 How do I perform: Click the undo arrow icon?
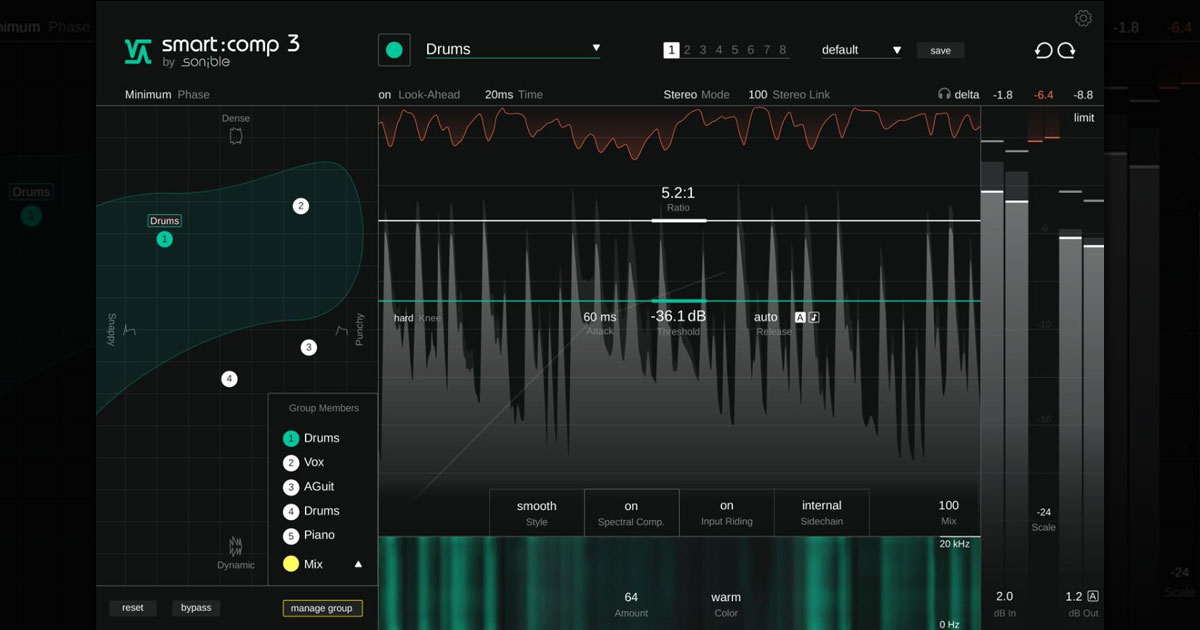point(1043,50)
